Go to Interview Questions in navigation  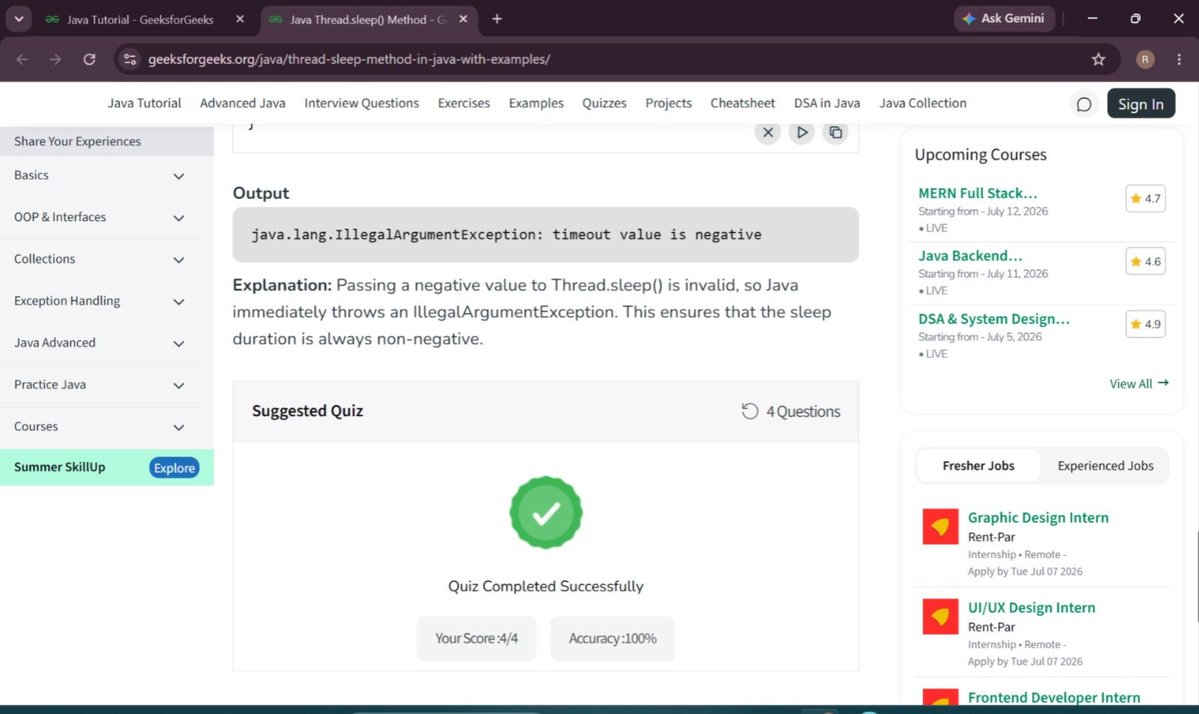(x=362, y=103)
